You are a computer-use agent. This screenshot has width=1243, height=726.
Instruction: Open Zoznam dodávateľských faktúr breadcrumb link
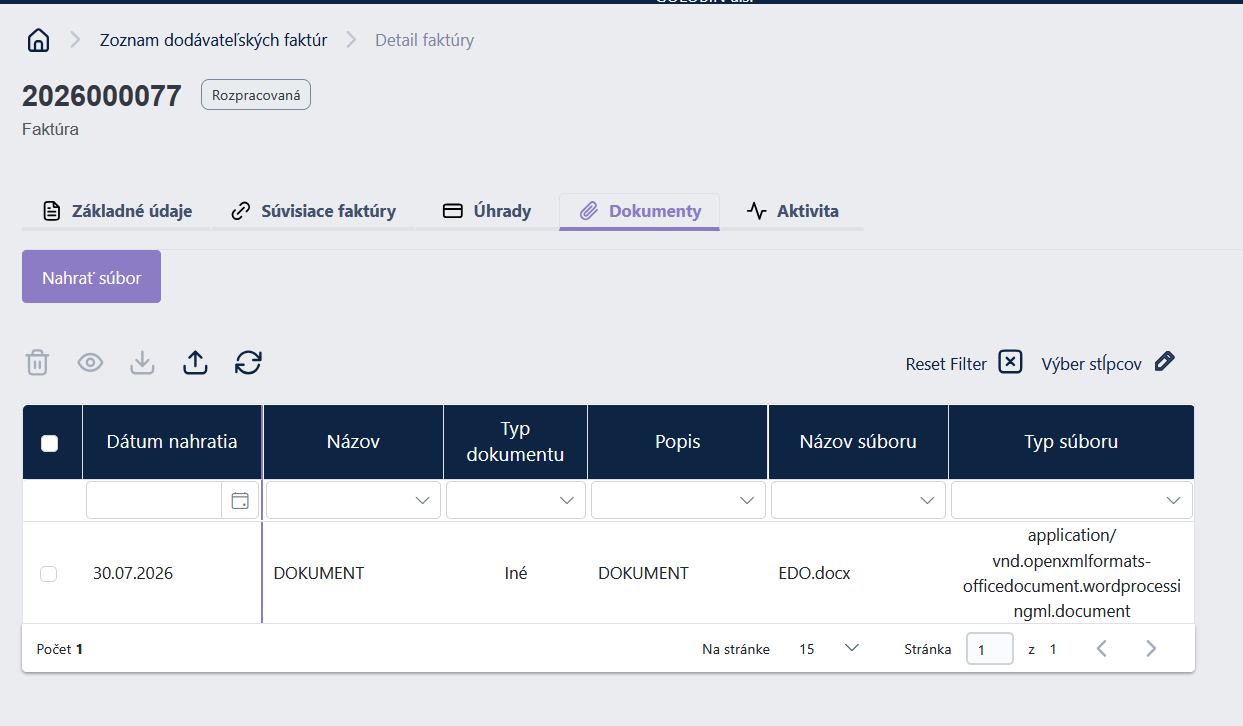click(213, 41)
